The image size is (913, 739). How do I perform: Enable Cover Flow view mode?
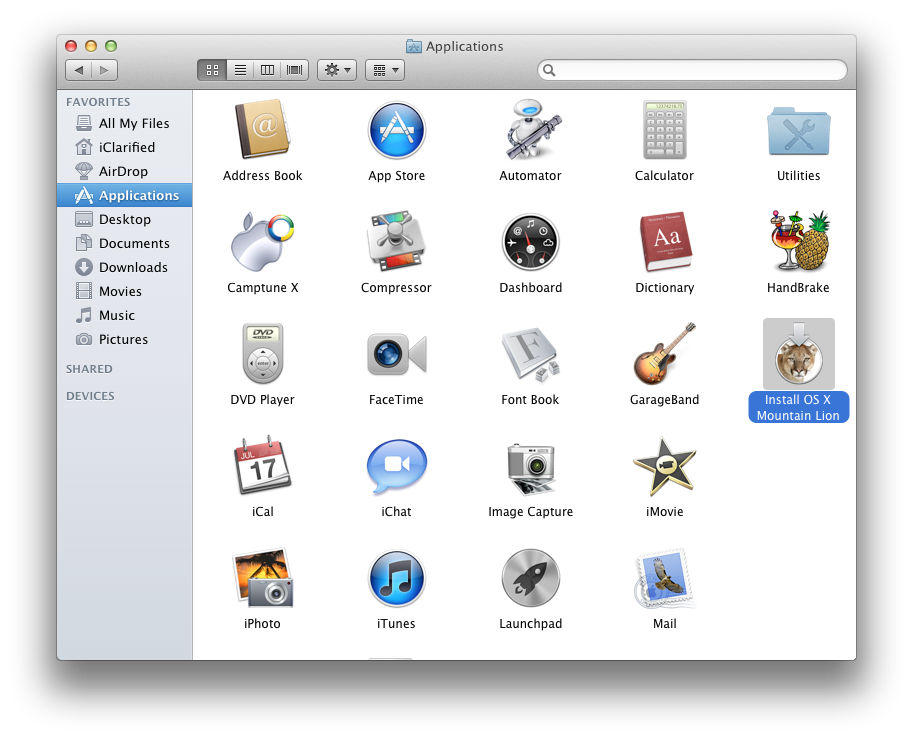click(295, 70)
